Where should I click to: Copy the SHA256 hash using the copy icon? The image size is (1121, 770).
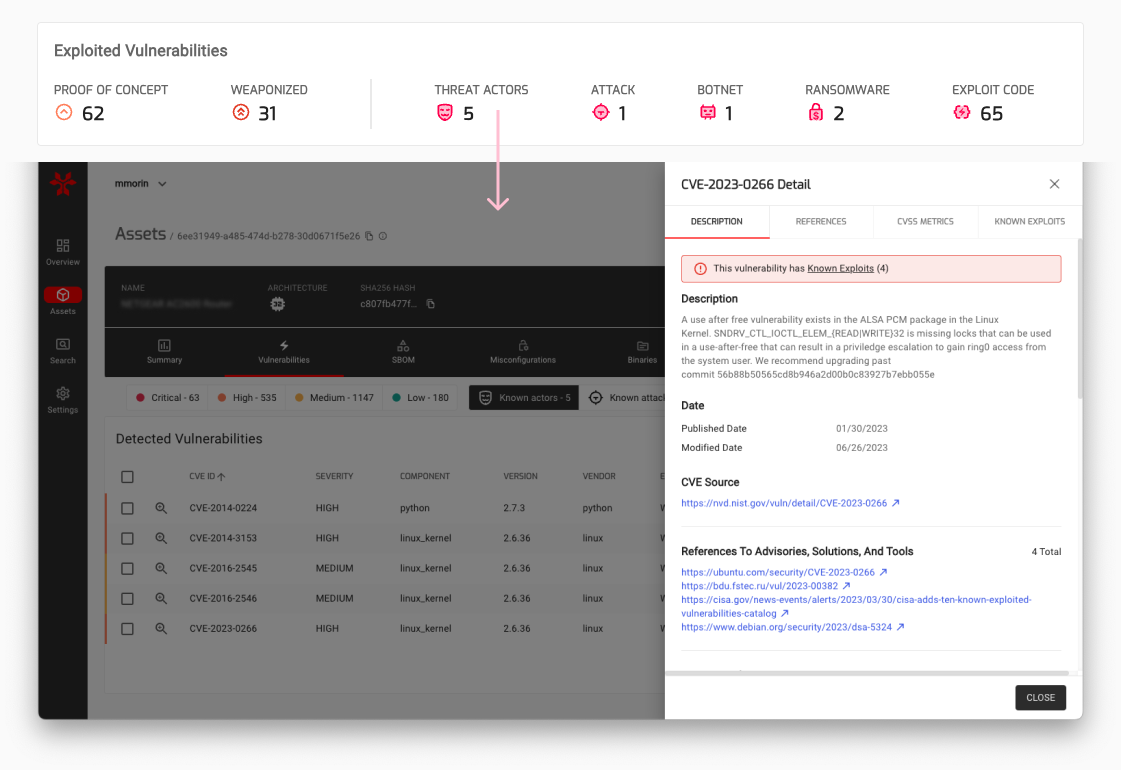(431, 306)
